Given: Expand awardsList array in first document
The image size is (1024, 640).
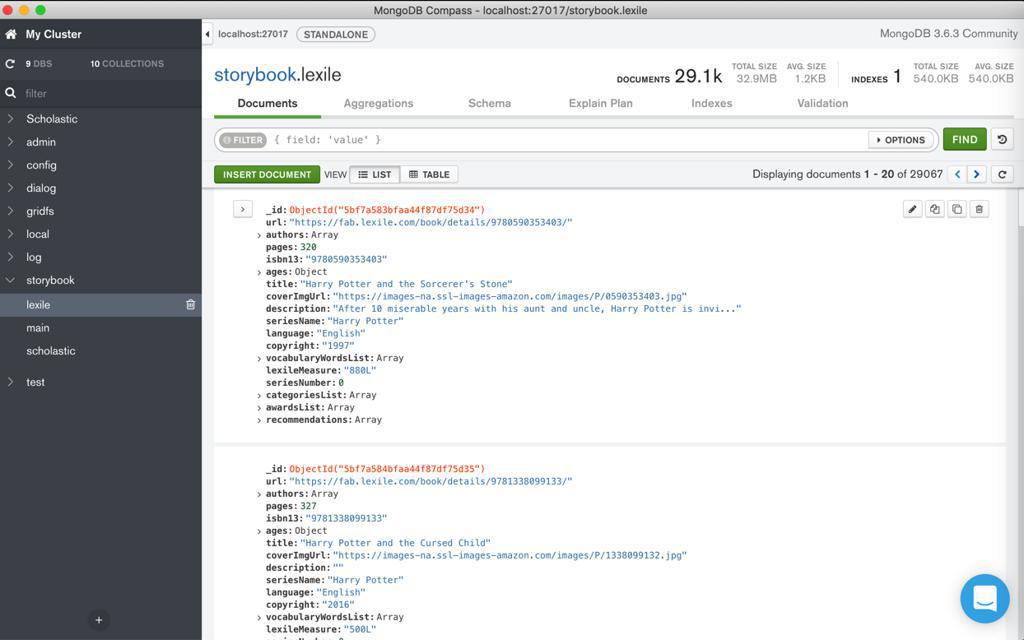Looking at the screenshot, I should coord(259,408).
